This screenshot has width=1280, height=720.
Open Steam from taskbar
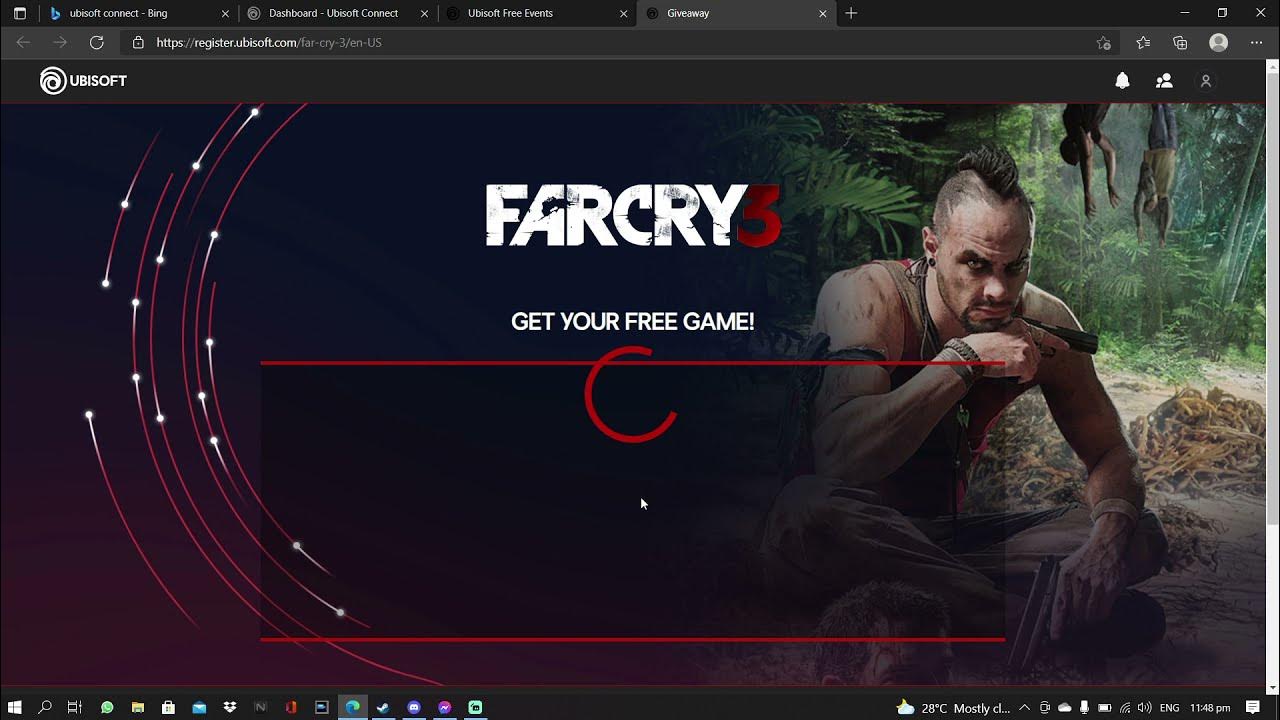(x=383, y=707)
